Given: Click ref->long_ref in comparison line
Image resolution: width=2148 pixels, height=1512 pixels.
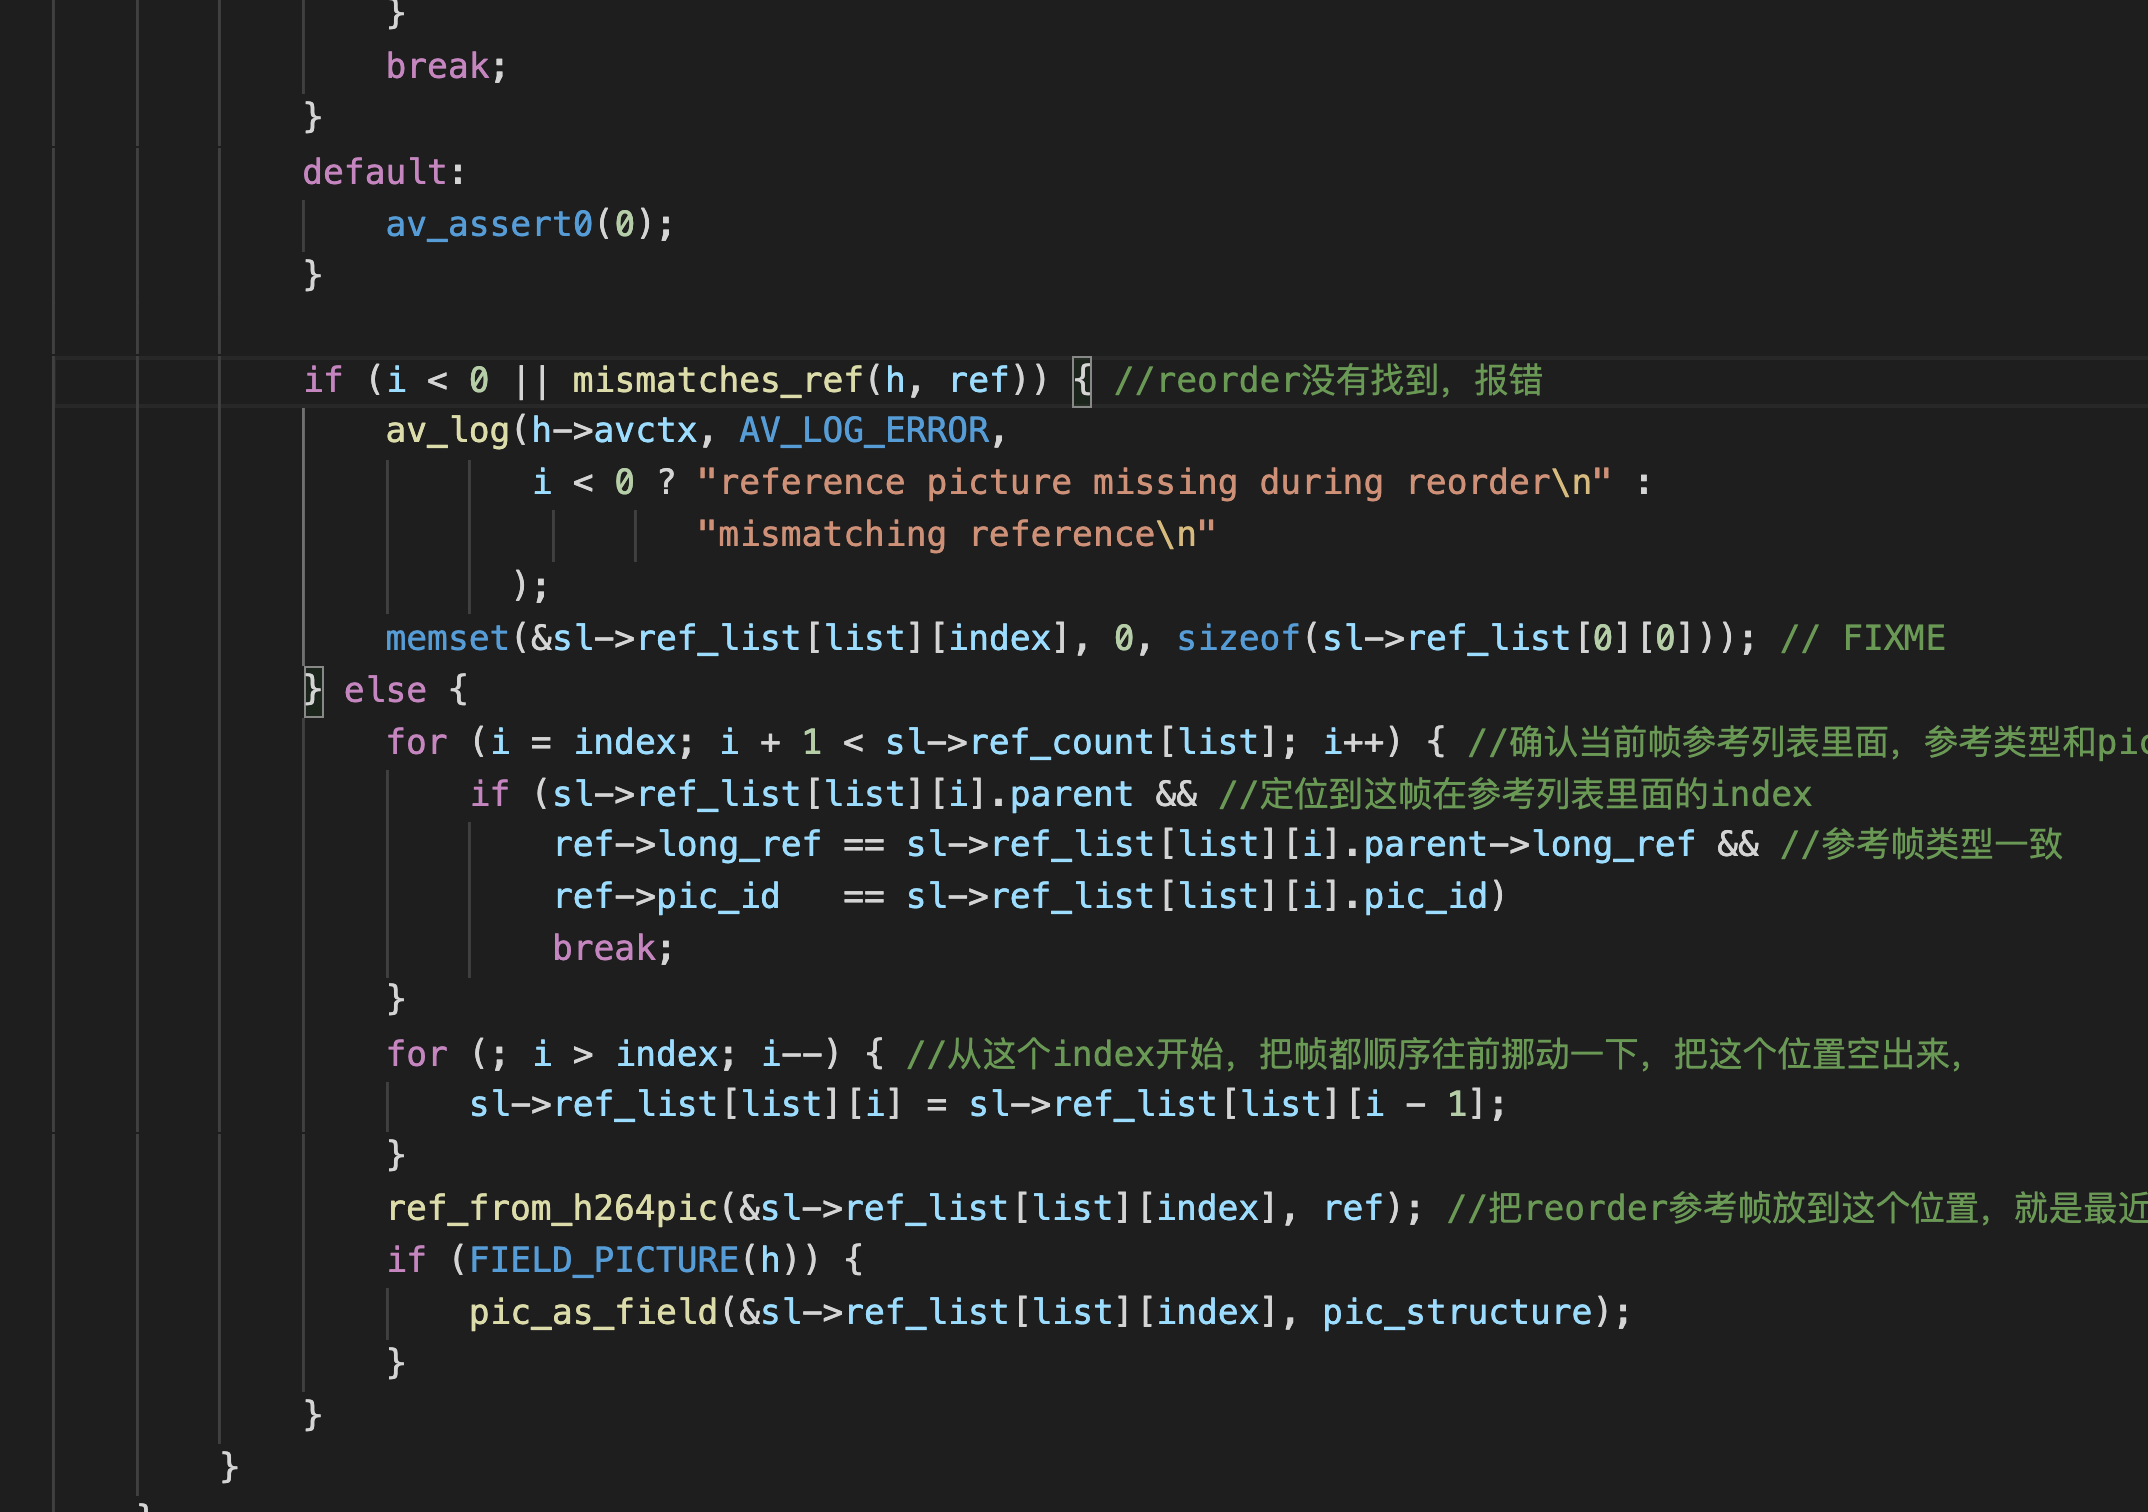Looking at the screenshot, I should (x=687, y=844).
